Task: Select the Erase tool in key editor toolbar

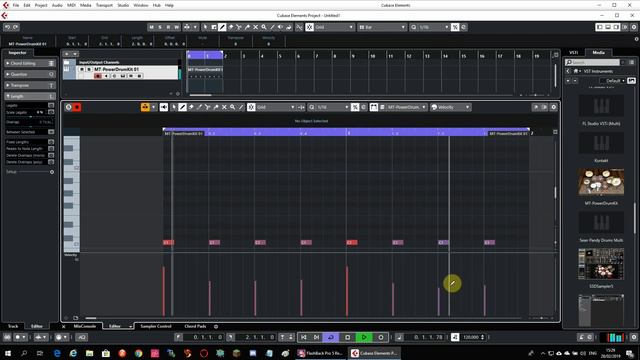Action: point(191,107)
